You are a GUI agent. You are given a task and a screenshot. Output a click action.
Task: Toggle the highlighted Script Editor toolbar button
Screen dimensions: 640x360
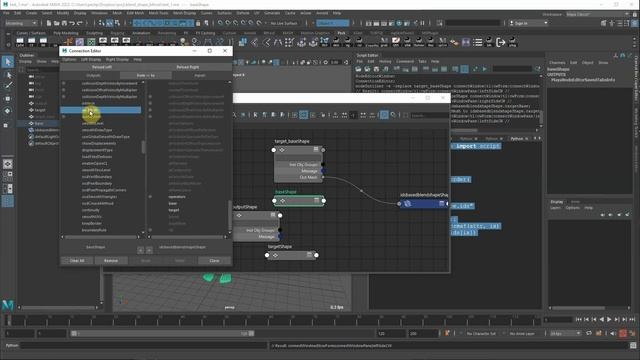[464, 69]
